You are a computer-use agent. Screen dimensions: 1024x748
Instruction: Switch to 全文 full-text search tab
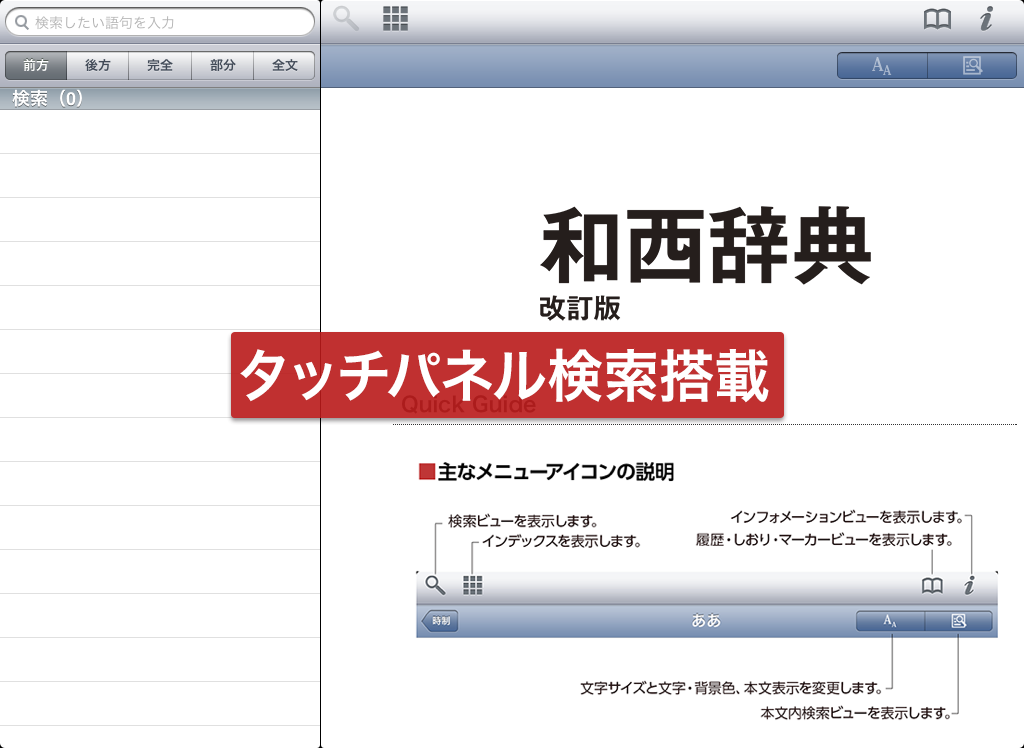[x=285, y=65]
